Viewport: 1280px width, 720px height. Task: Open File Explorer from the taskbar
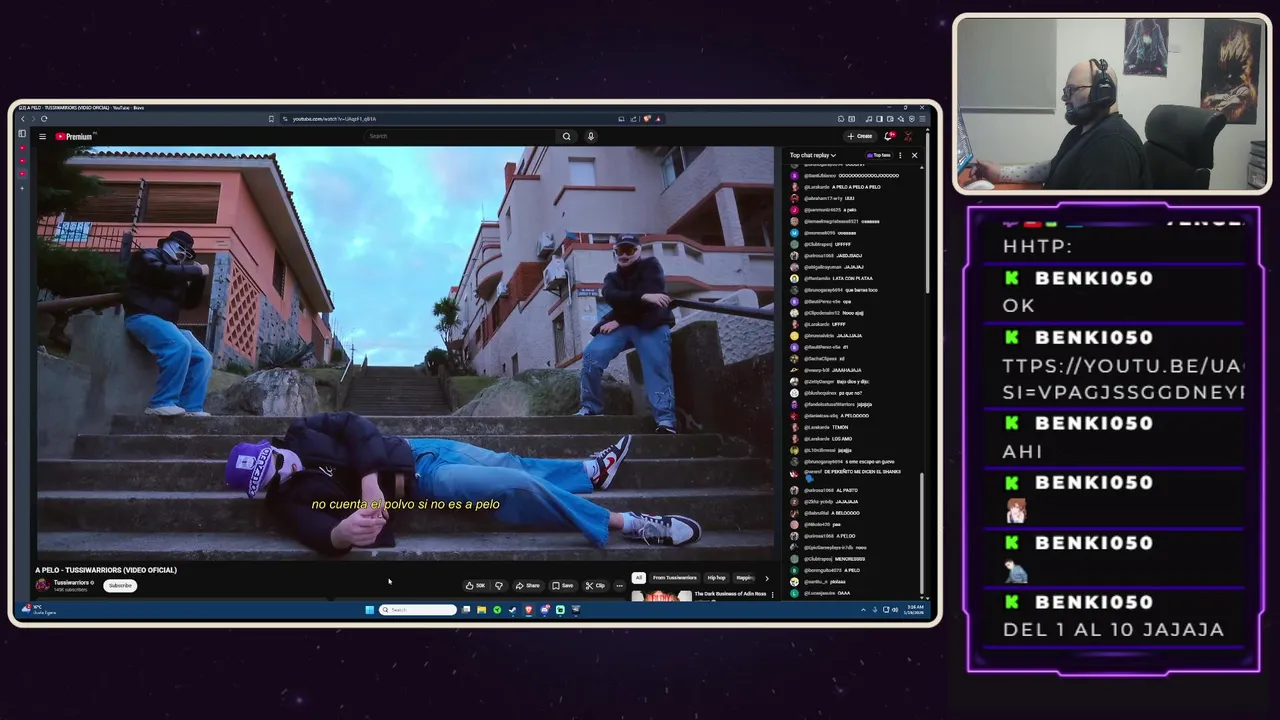(x=481, y=610)
